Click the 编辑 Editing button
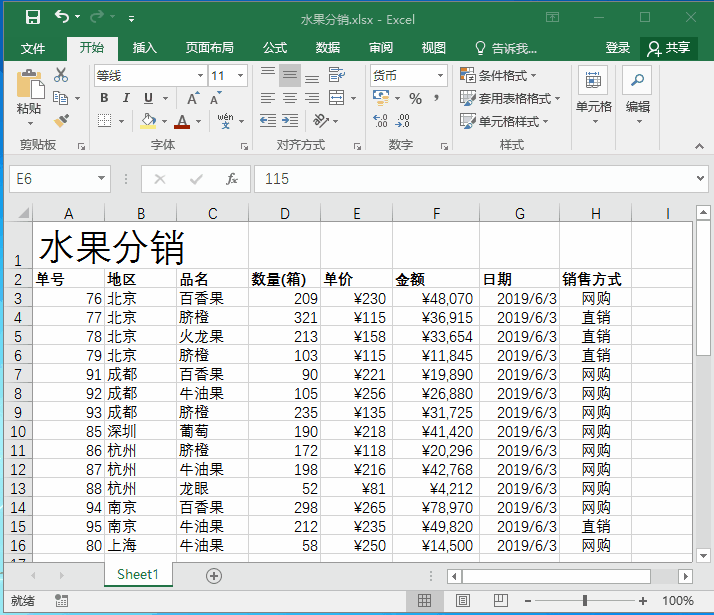The width and height of the screenshot is (714, 615). pyautogui.click(x=638, y=97)
